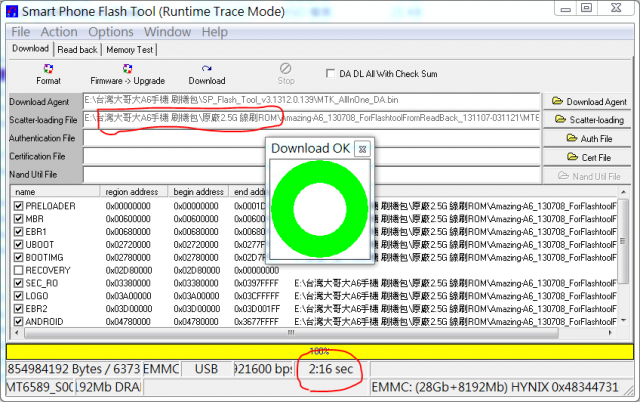The image size is (640, 402).
Task: Click the yellow 100% progress bar
Action: (x=320, y=351)
